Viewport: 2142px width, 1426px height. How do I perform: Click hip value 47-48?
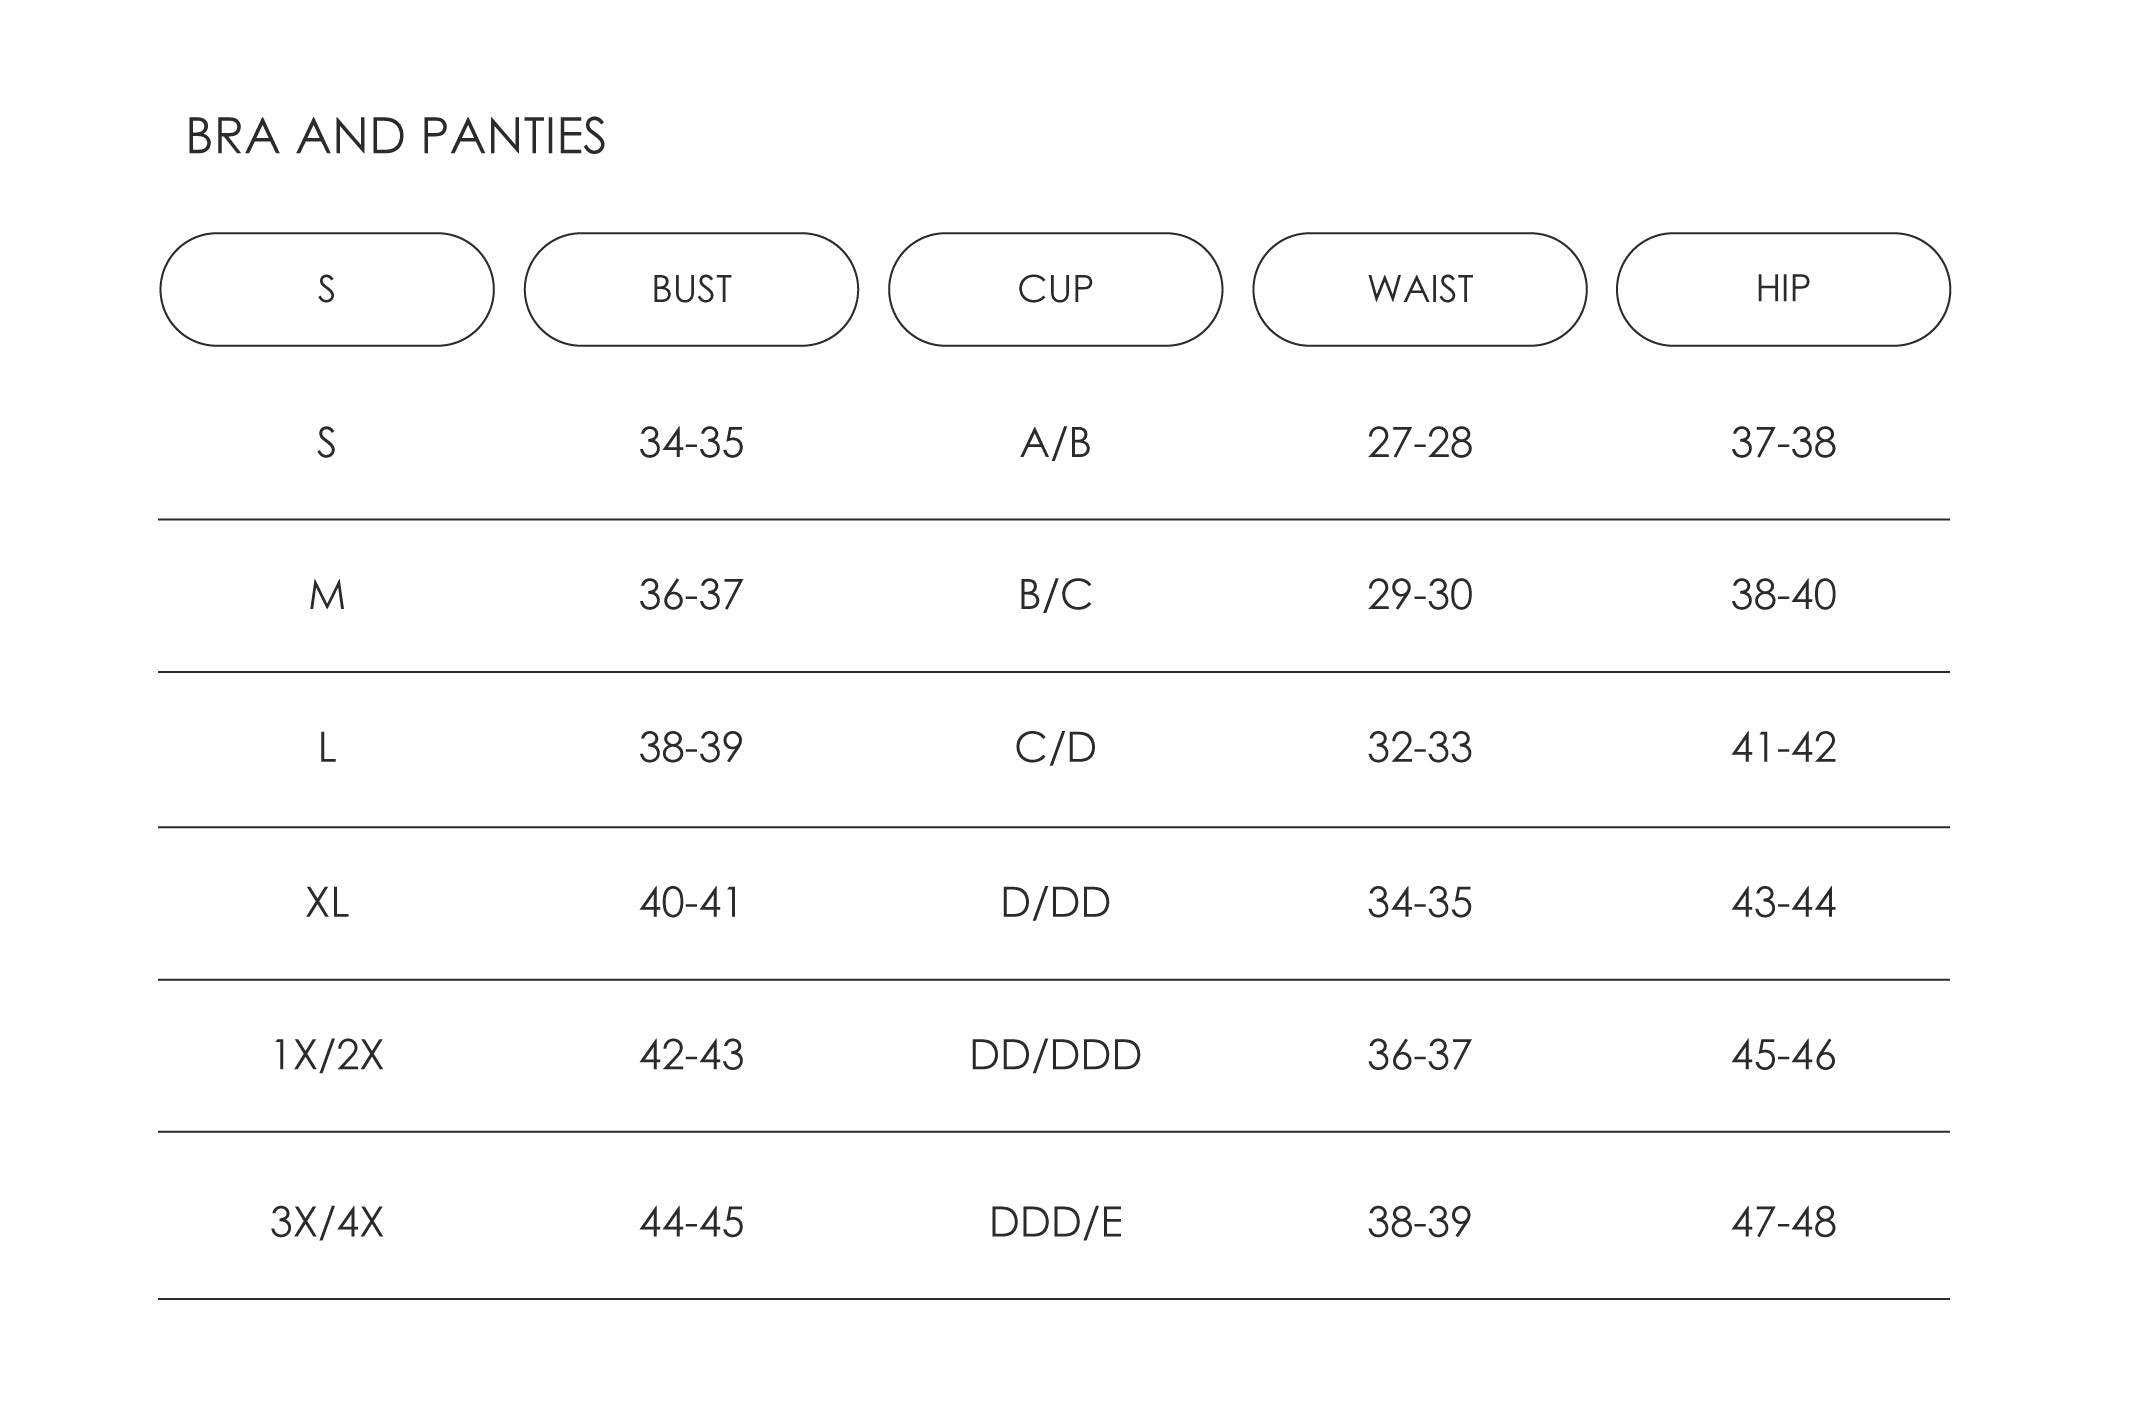[x=1783, y=1222]
